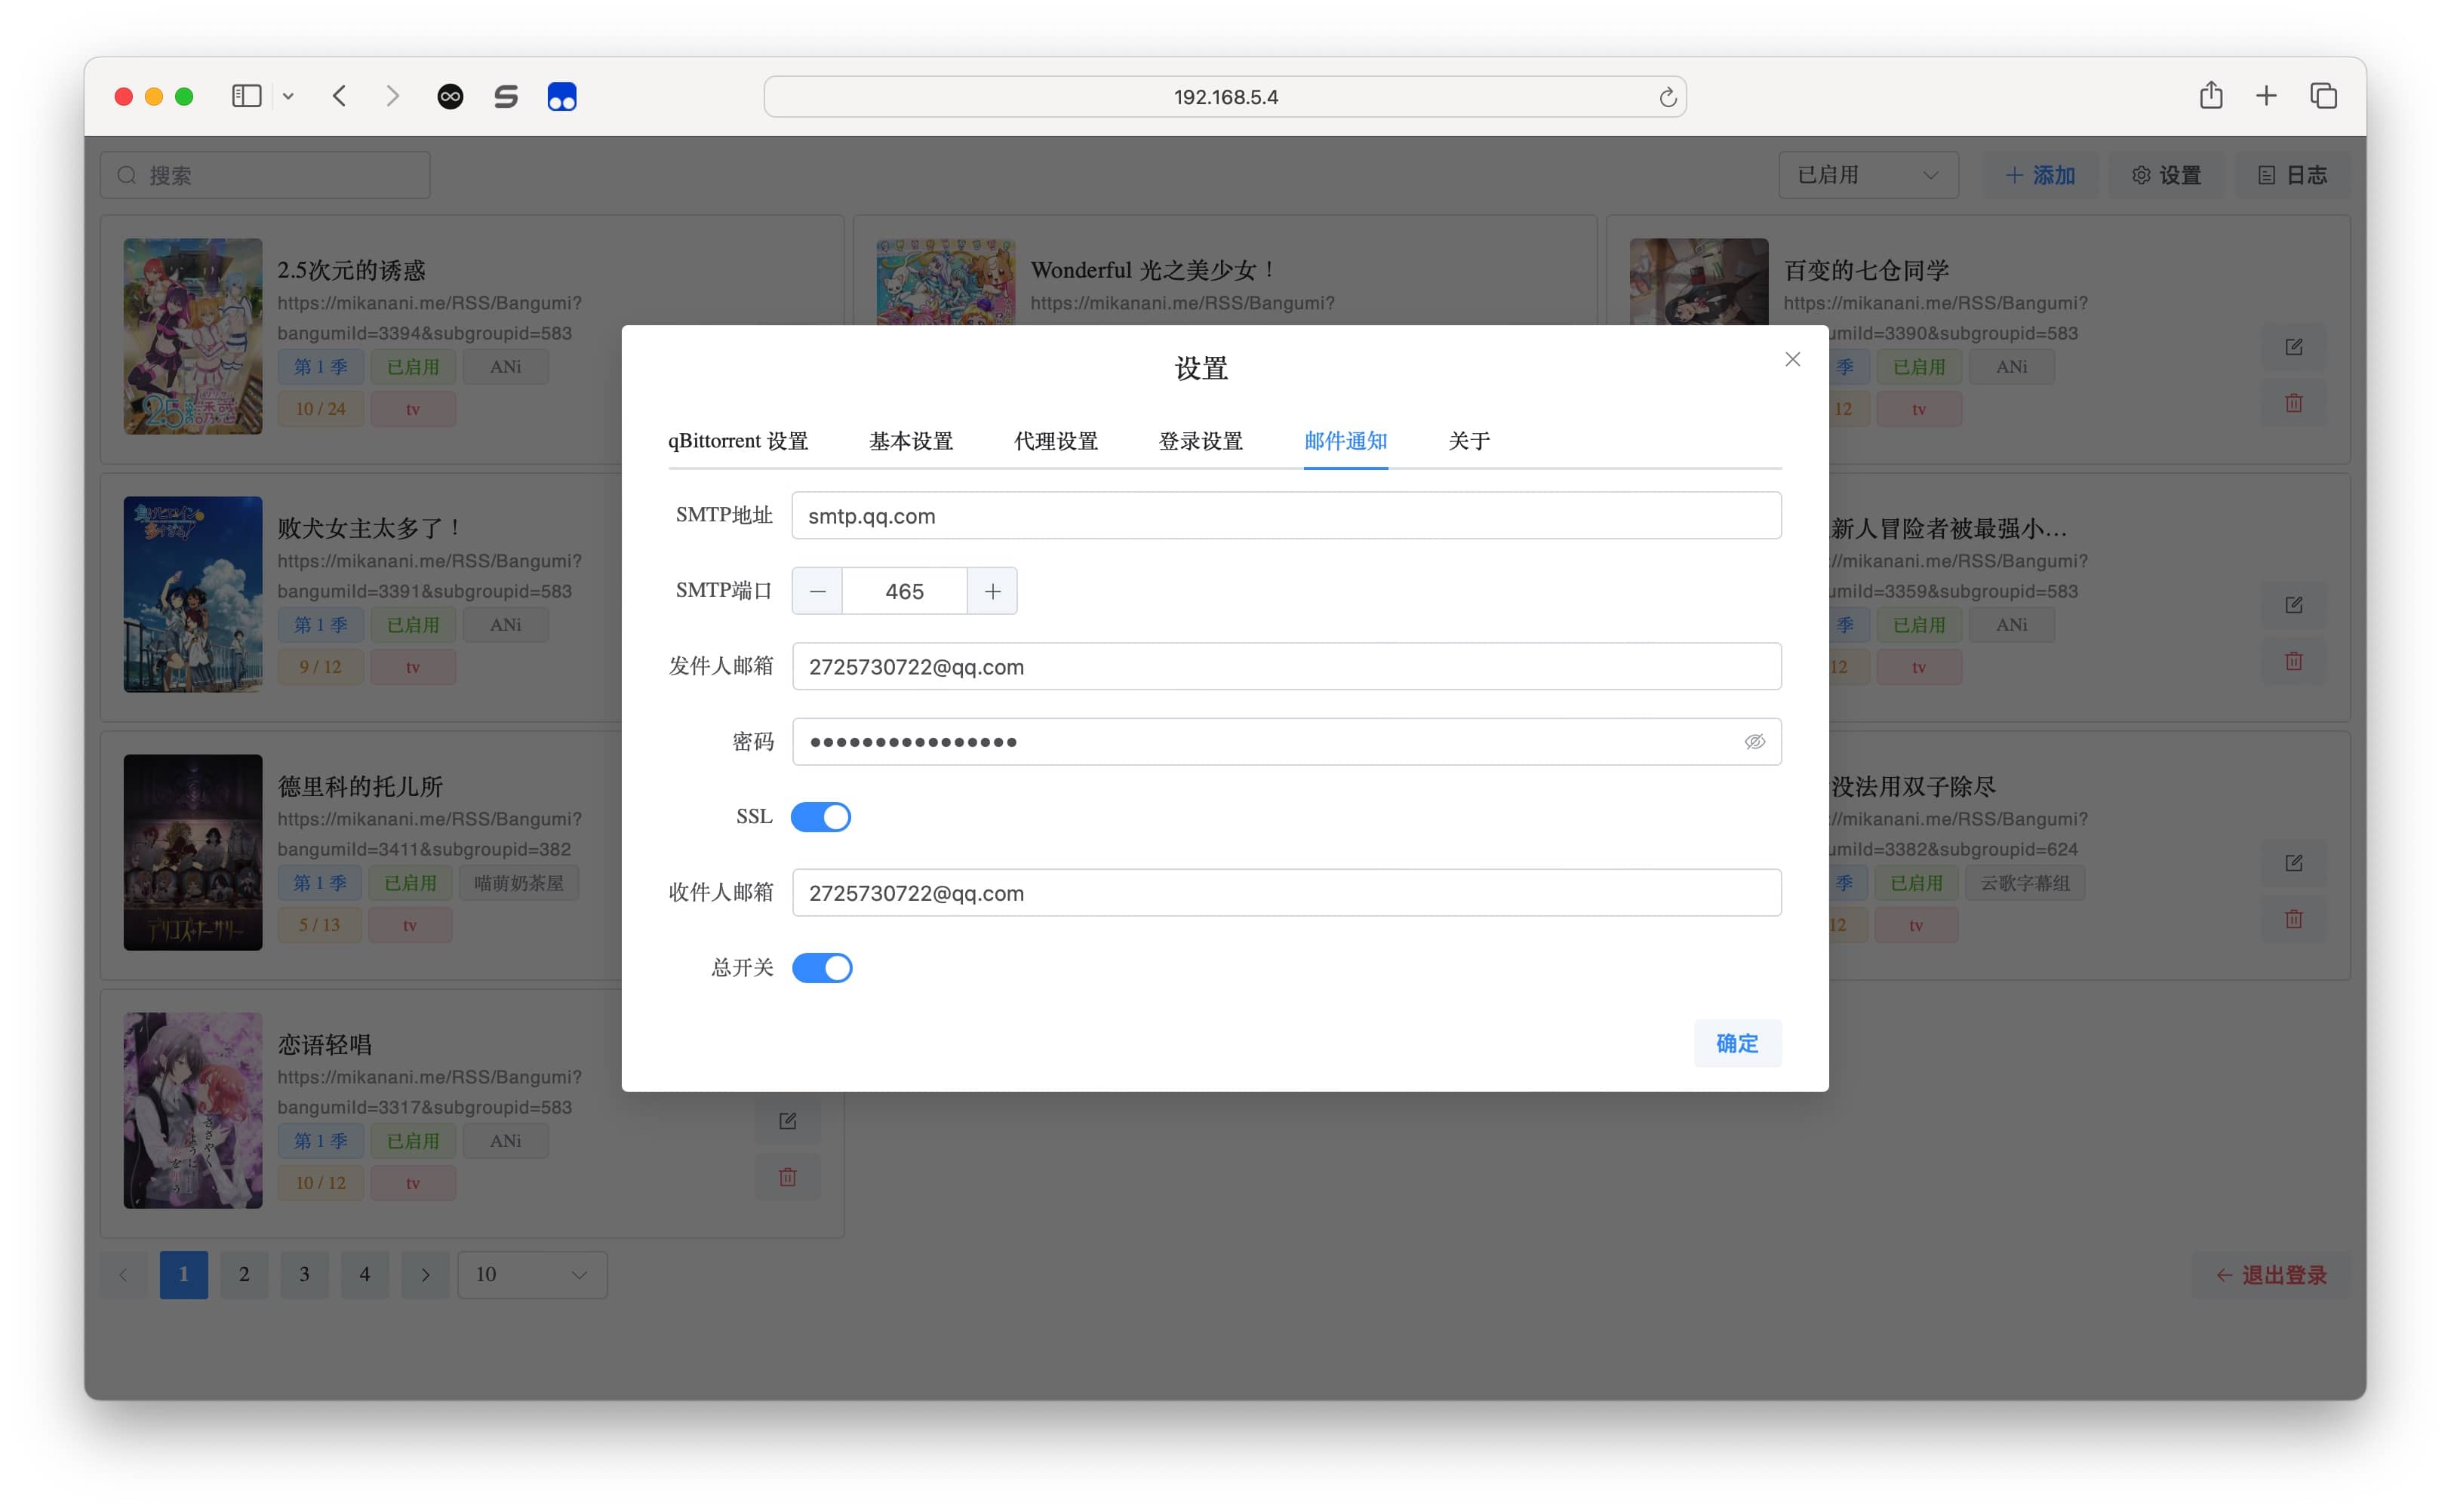
Task: Edit the 恋语轻唱 entry
Action: (x=787, y=1121)
